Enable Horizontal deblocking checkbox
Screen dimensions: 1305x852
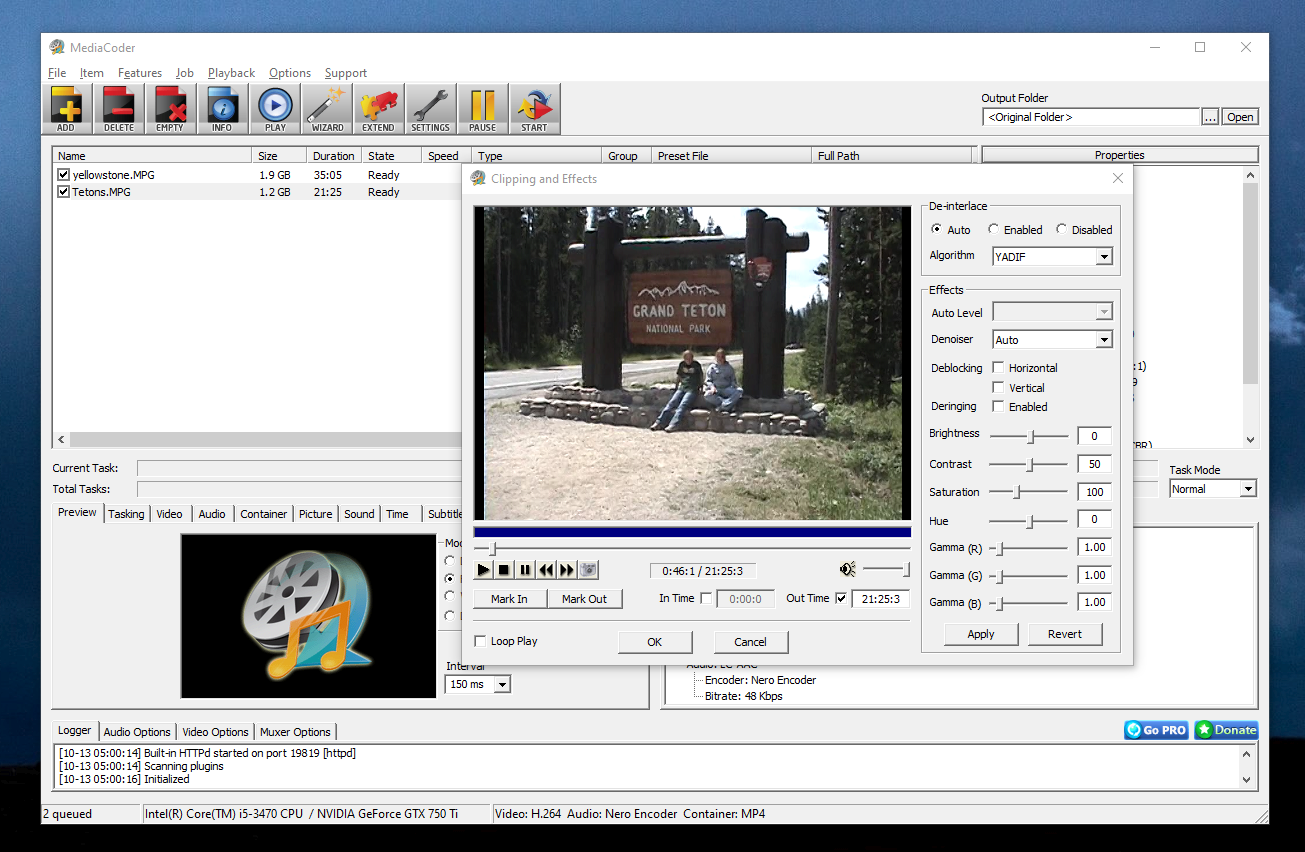998,368
